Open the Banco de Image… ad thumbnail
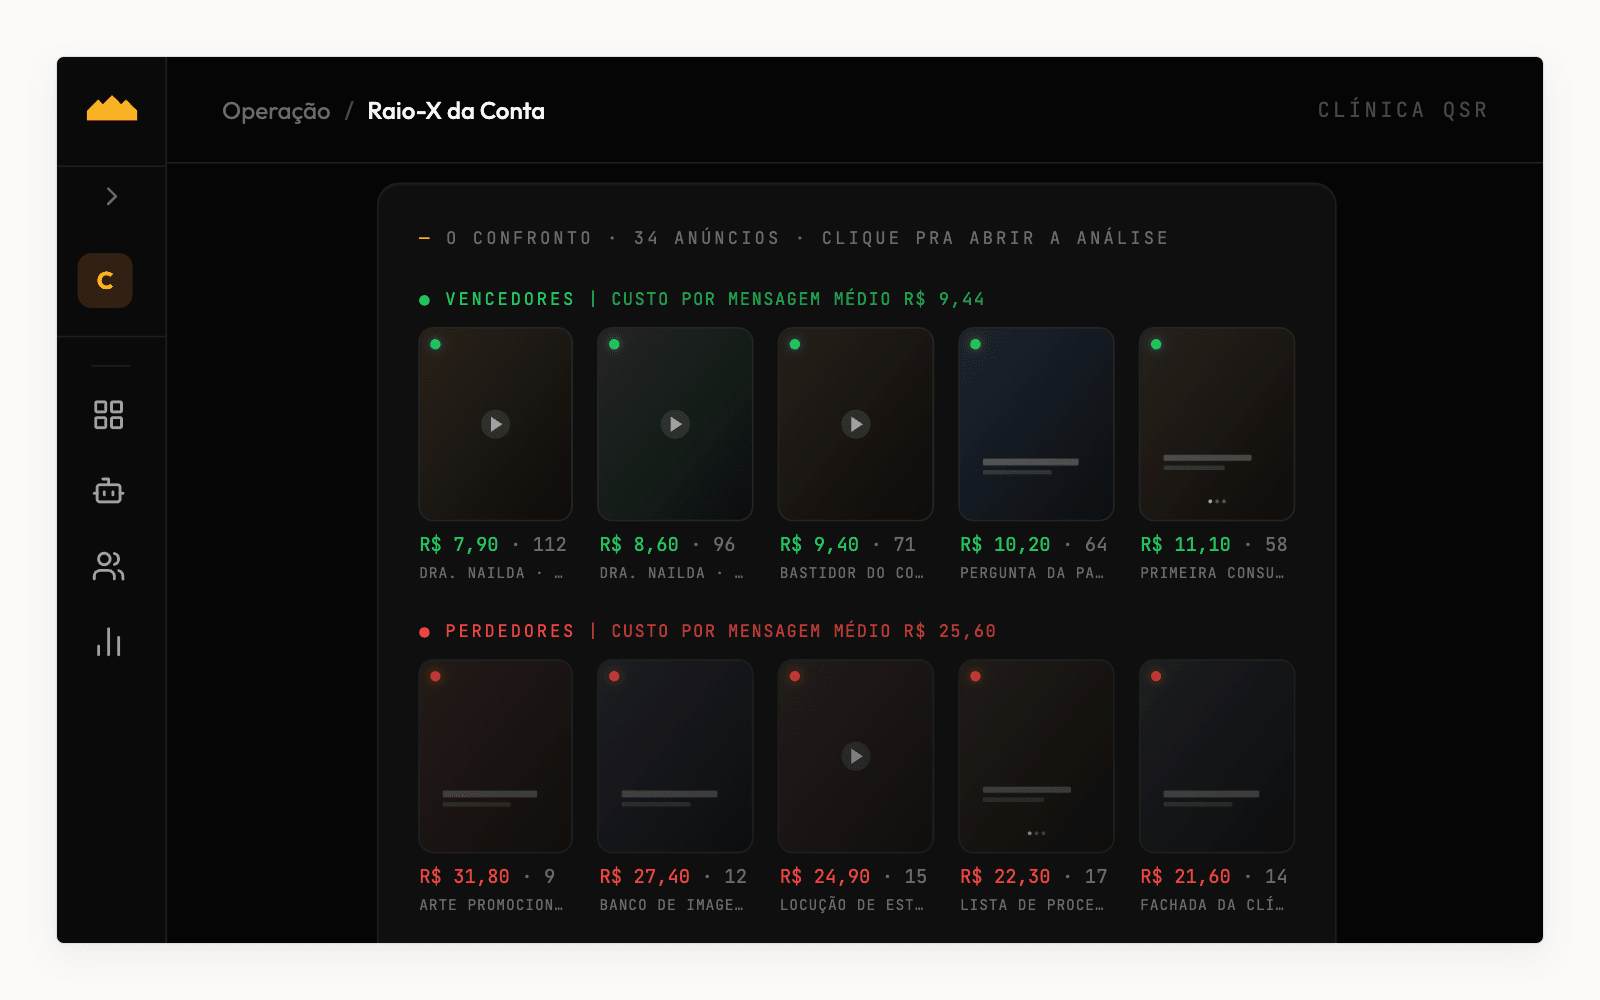The height and width of the screenshot is (1000, 1600). (x=675, y=756)
